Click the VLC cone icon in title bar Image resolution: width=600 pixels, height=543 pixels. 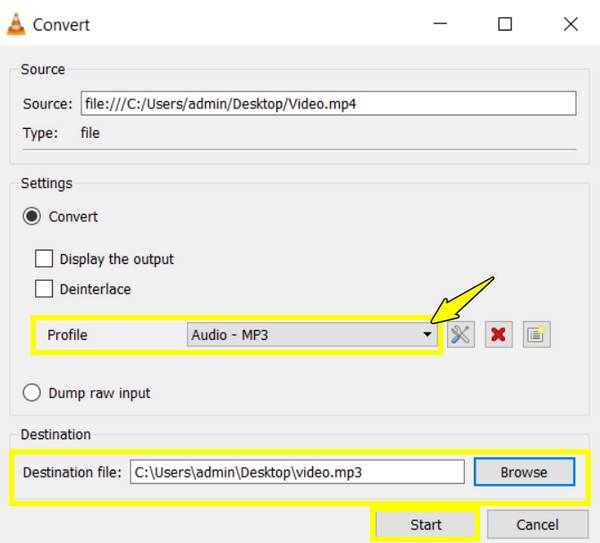[16, 24]
